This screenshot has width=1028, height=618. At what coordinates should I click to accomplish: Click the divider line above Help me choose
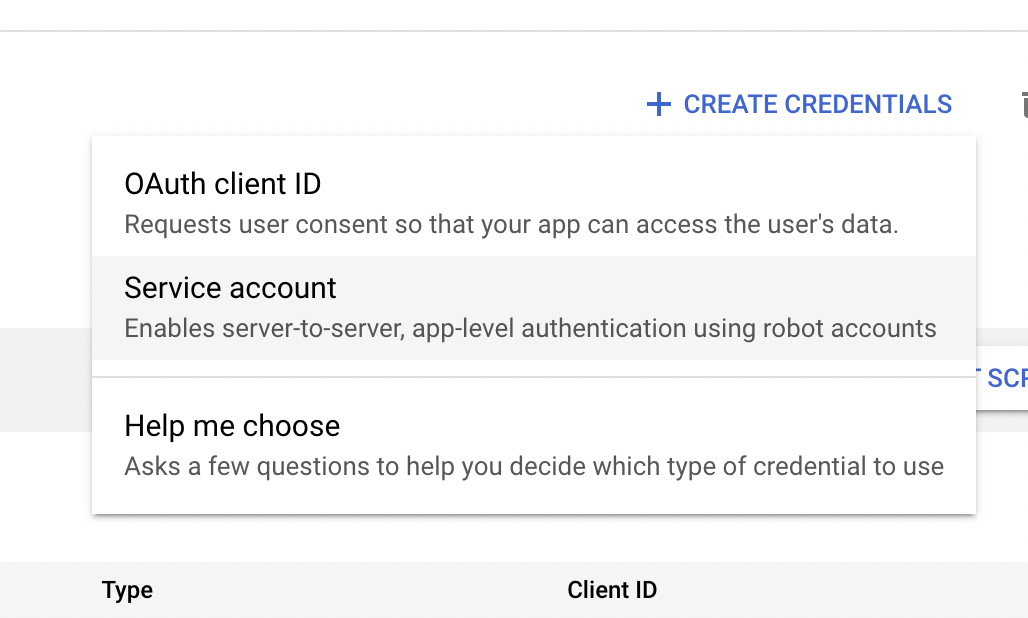point(533,377)
